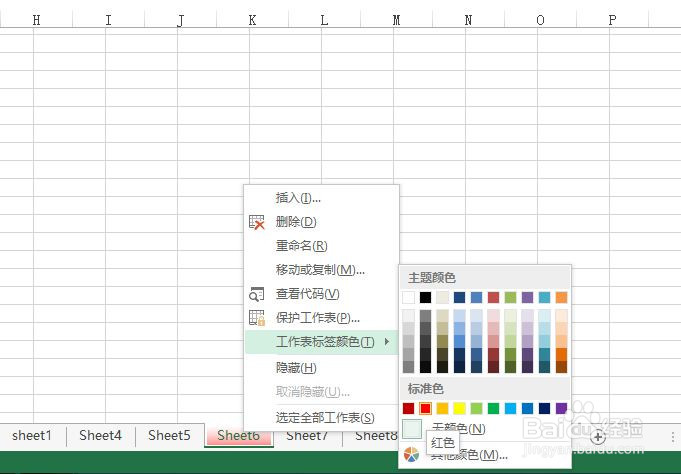Switch to the sheet1 tab
This screenshot has height=474, width=681.
[x=32, y=435]
